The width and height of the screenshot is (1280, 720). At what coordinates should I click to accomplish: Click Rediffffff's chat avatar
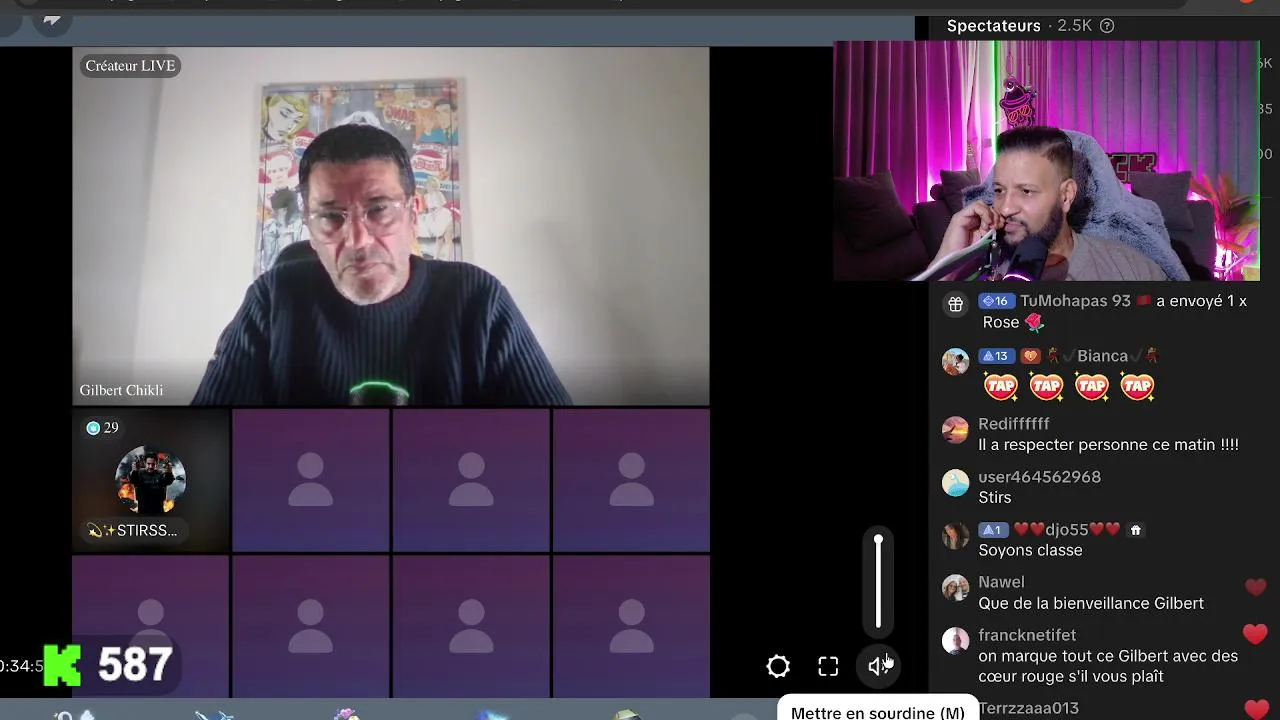click(x=956, y=430)
